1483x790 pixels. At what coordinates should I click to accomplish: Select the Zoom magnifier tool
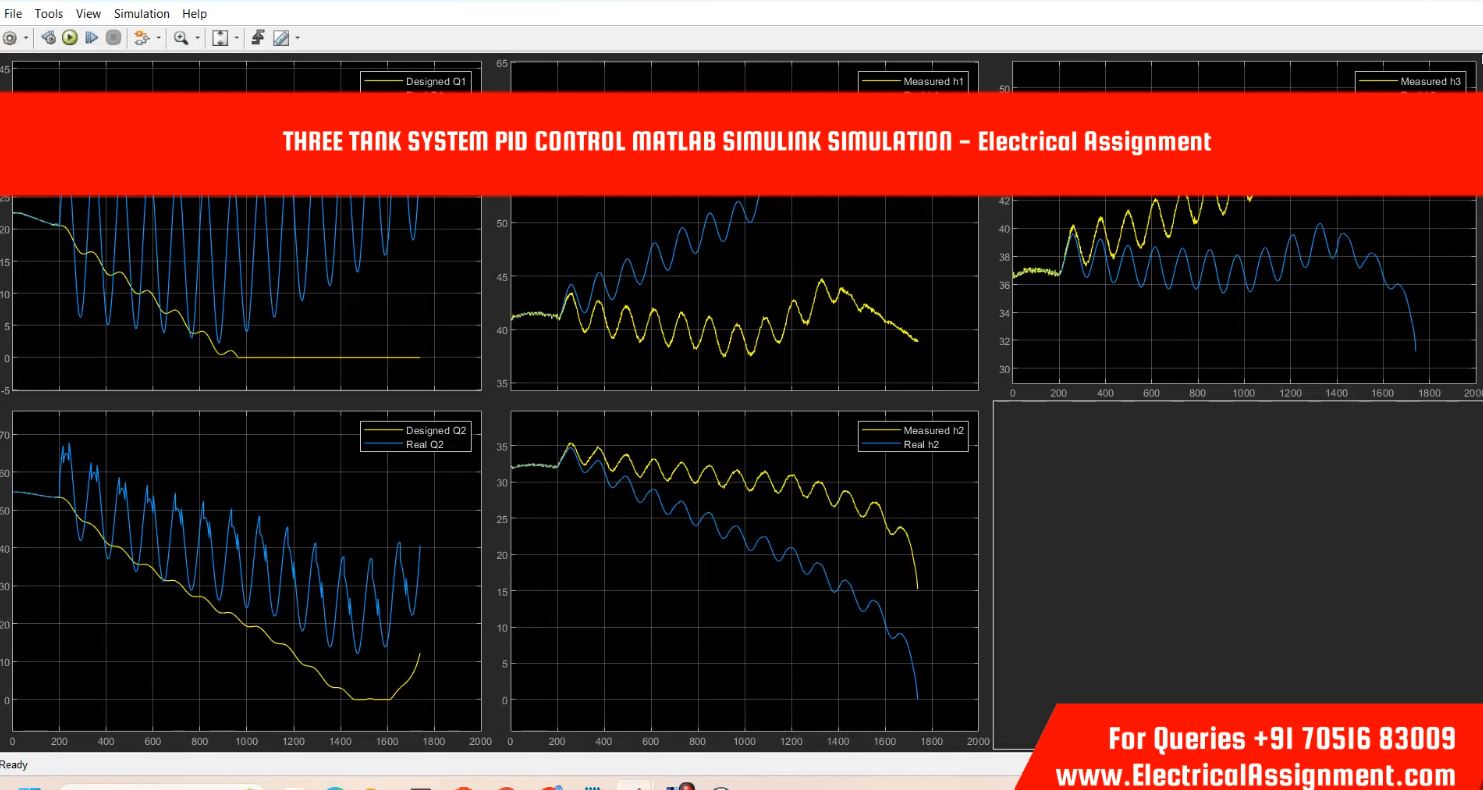coord(181,38)
